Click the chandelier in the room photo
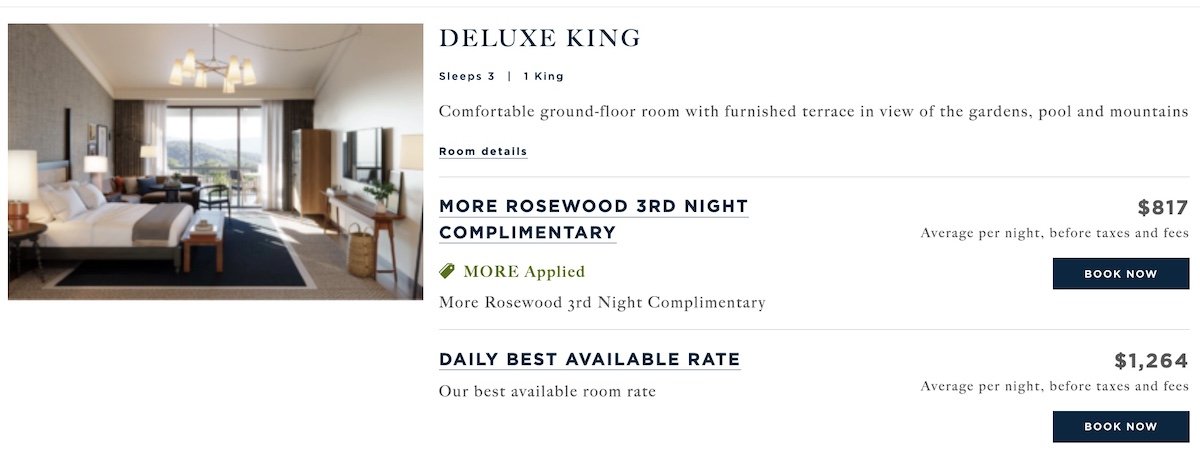The width and height of the screenshot is (1200, 453). (212, 64)
